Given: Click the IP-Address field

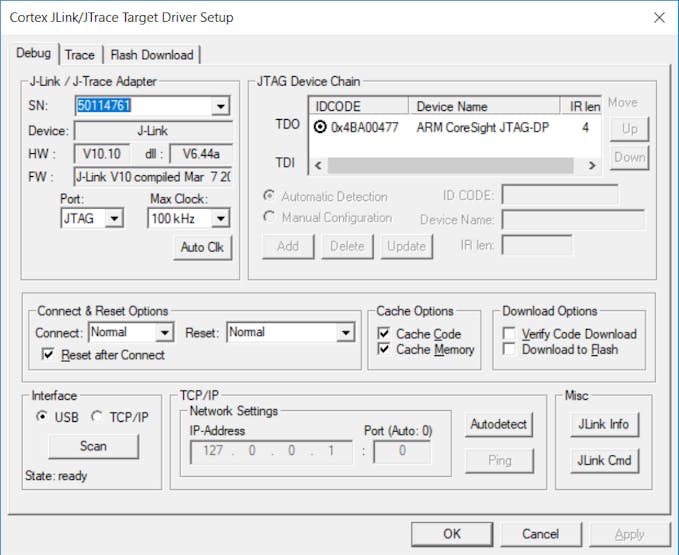Looking at the screenshot, I should tap(272, 452).
